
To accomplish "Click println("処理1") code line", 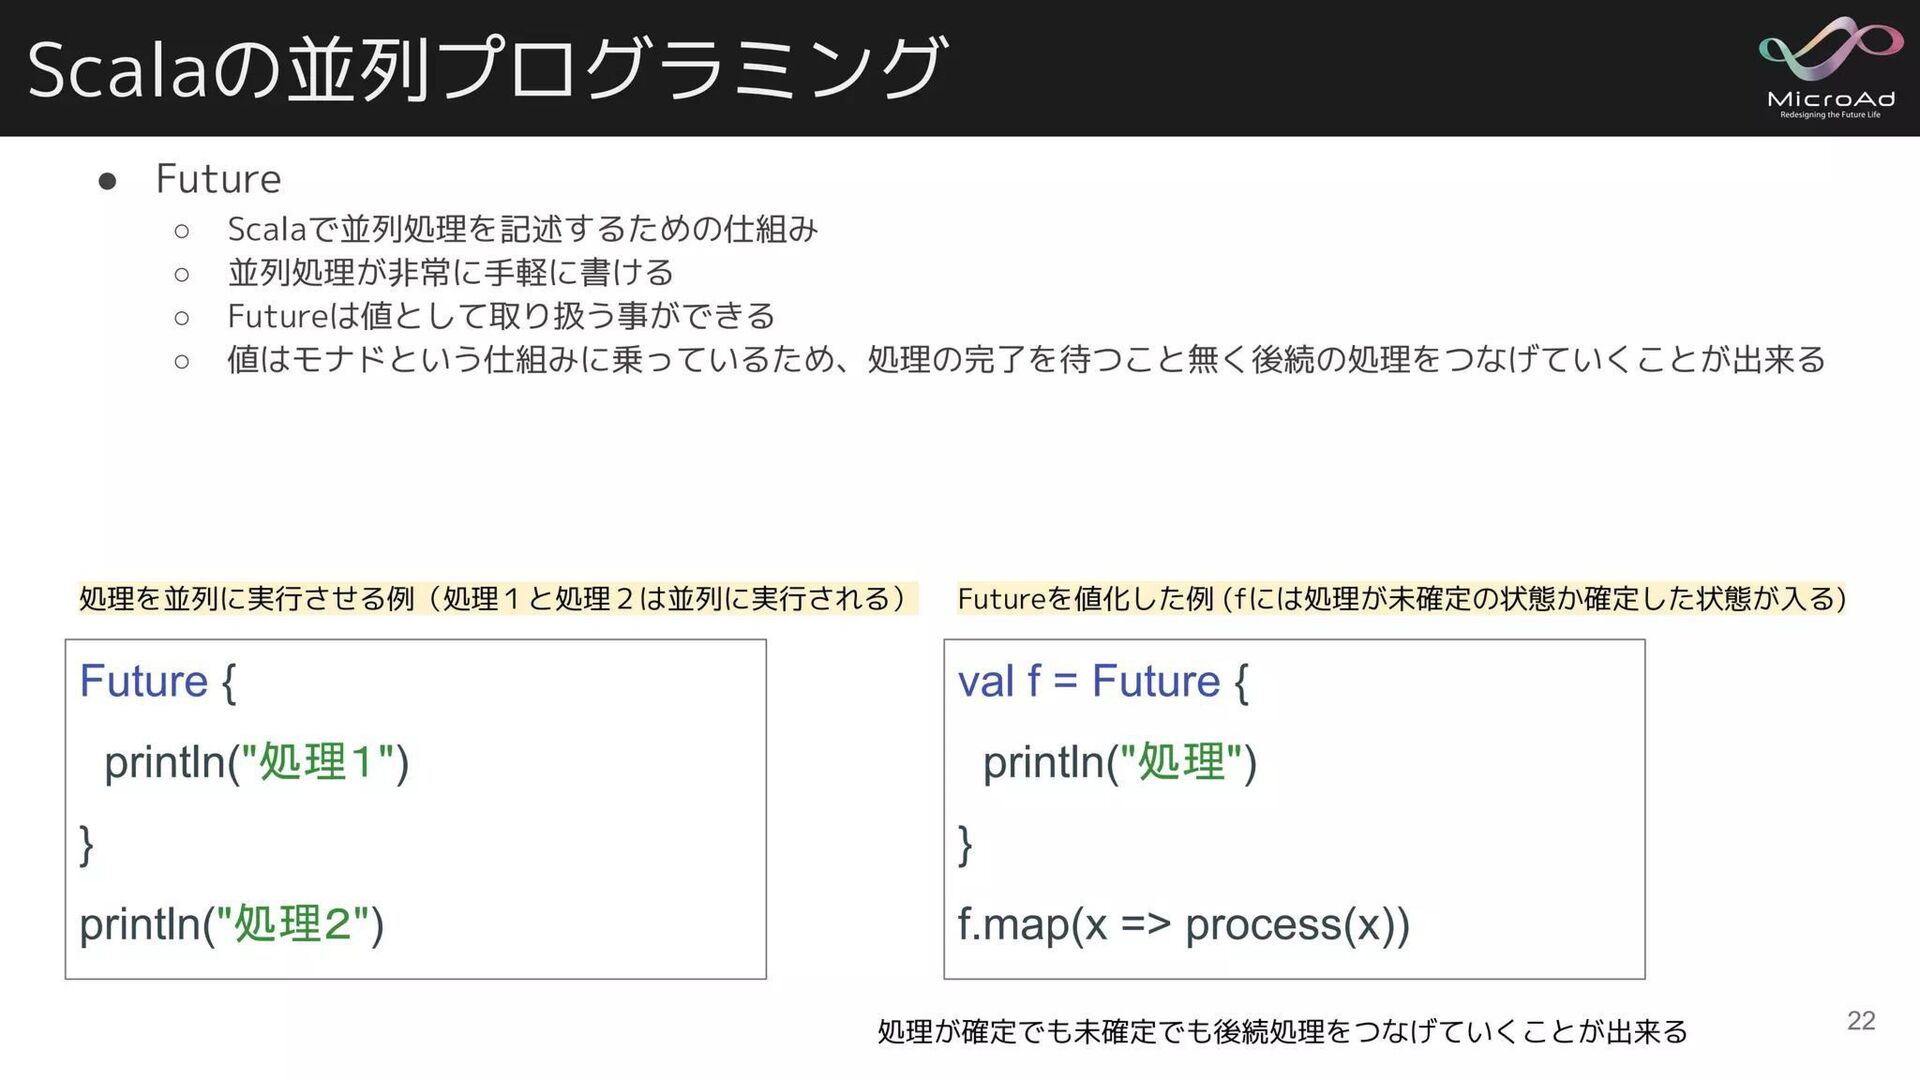I will 257,762.
